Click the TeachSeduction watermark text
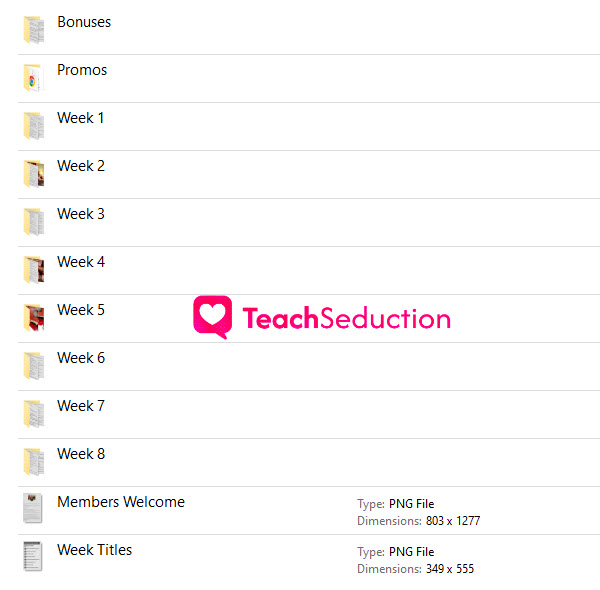This screenshot has width=600, height=590. coord(347,318)
